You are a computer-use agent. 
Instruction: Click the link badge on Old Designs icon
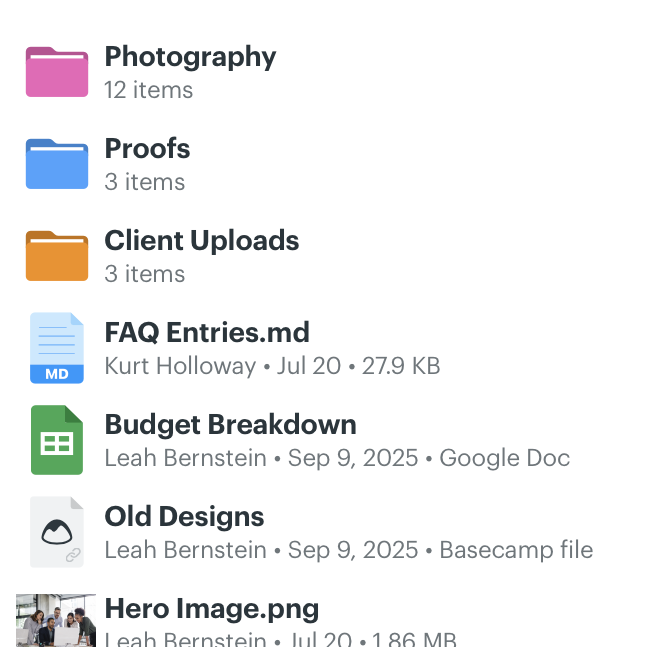(73, 555)
